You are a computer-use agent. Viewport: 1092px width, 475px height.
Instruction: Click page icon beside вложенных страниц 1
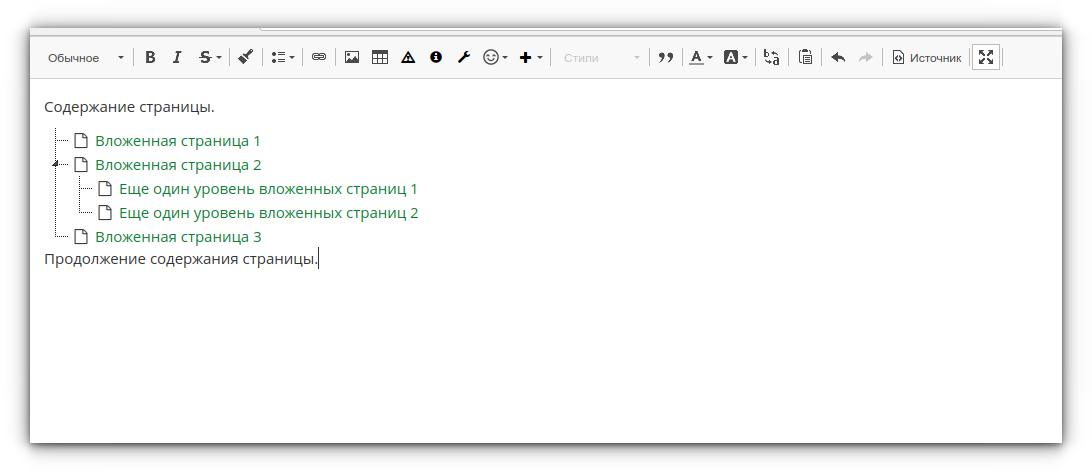(x=104, y=189)
